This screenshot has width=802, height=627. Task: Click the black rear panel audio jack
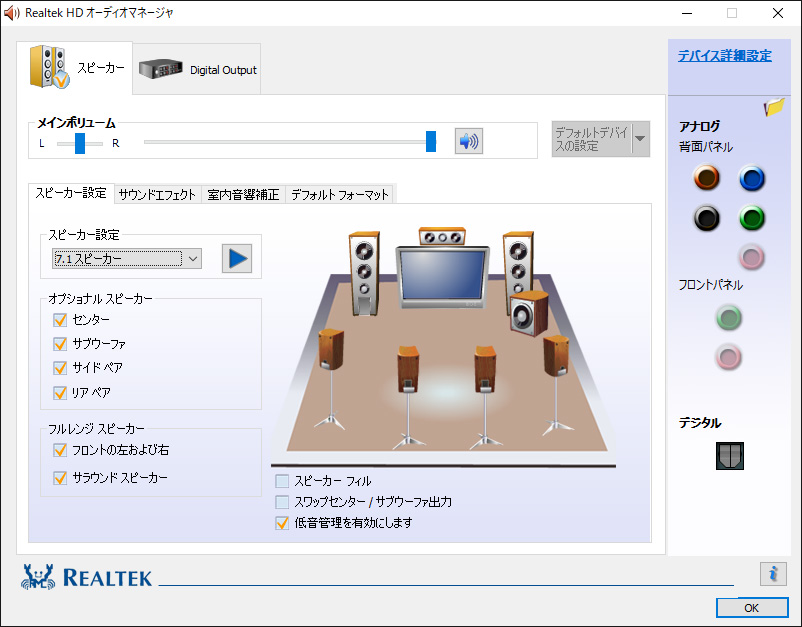(706, 218)
